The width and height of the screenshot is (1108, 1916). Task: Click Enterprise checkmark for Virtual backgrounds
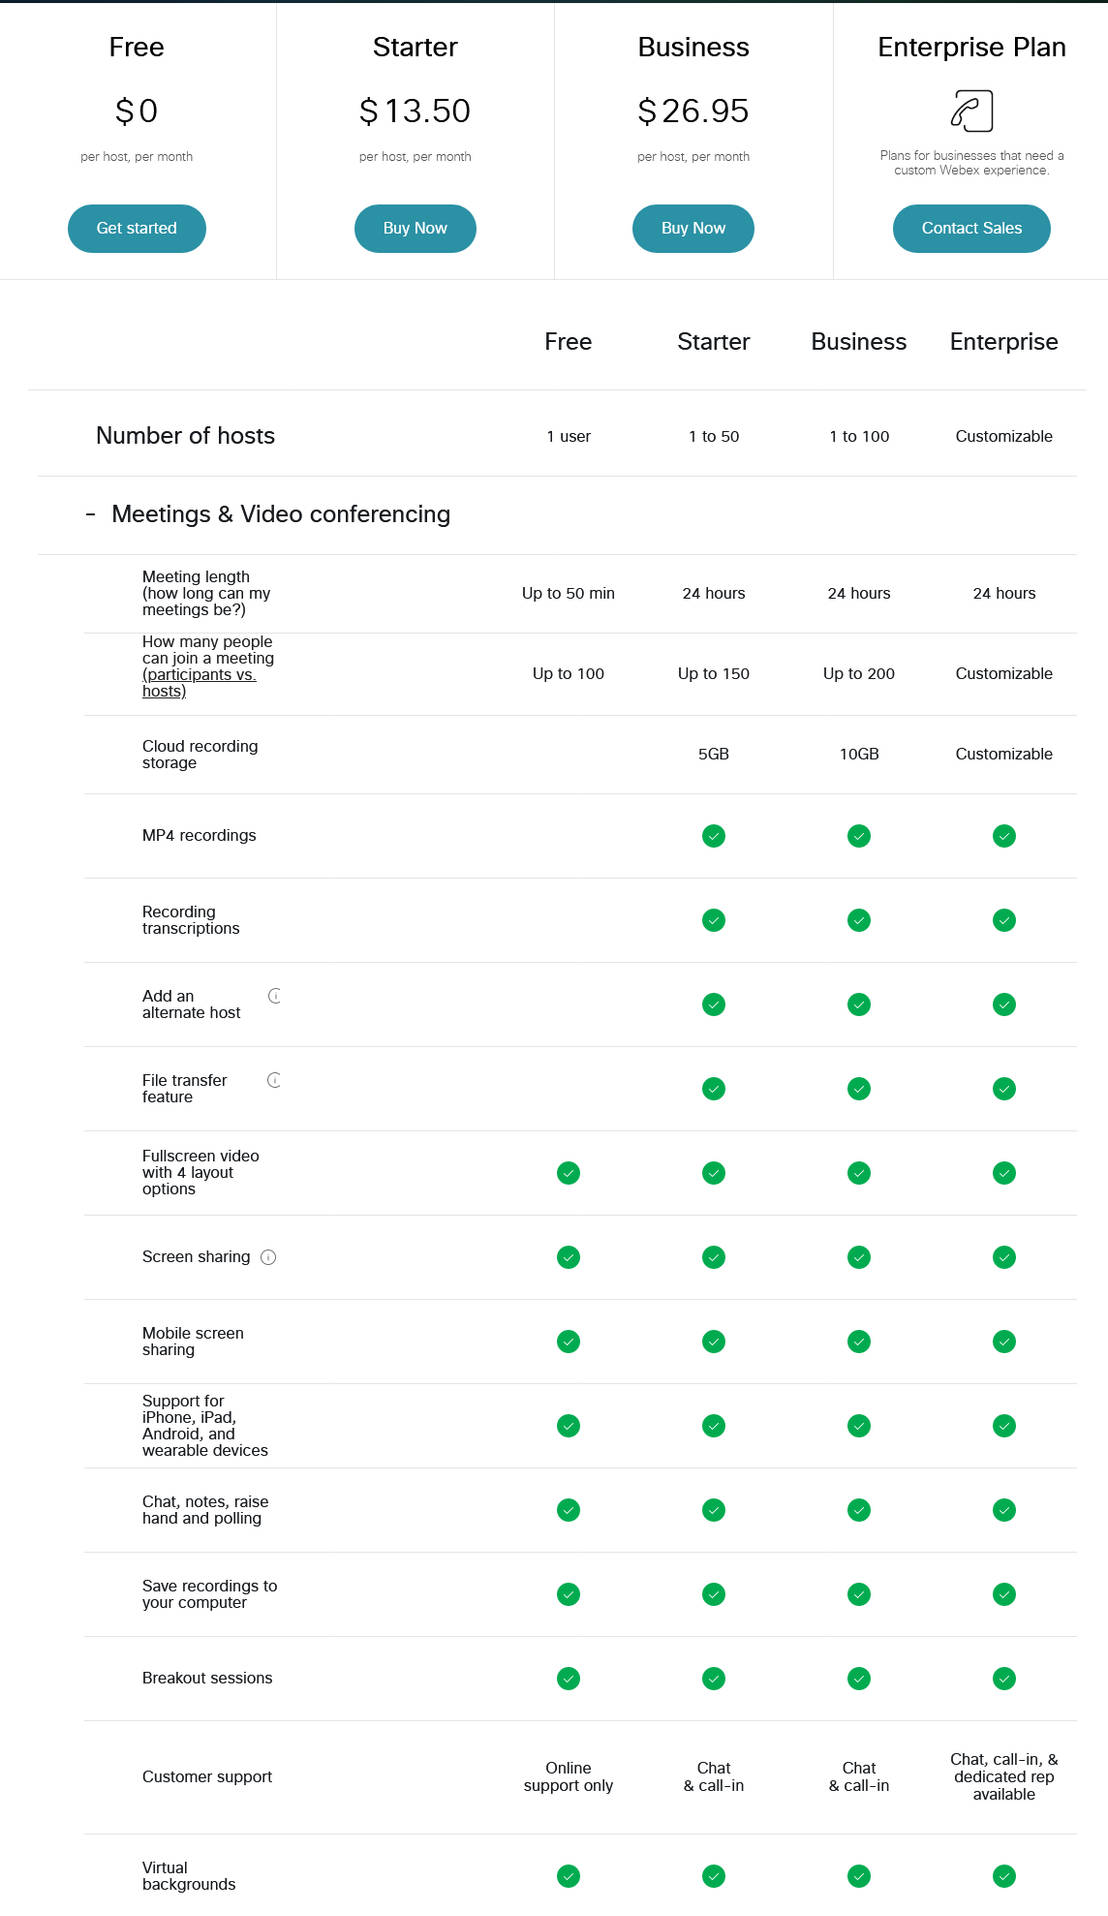pyautogui.click(x=1004, y=1876)
